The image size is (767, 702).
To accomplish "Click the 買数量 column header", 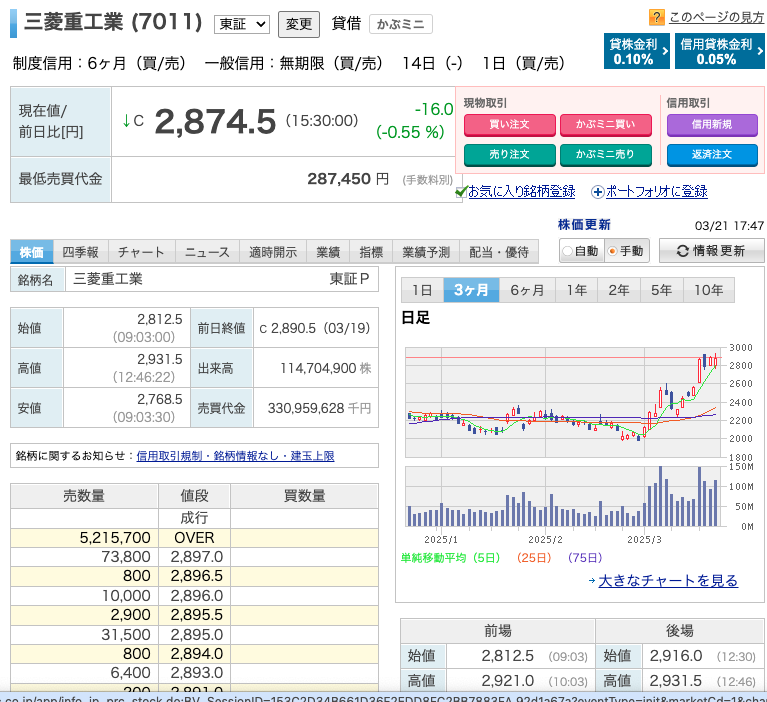I will click(304, 496).
